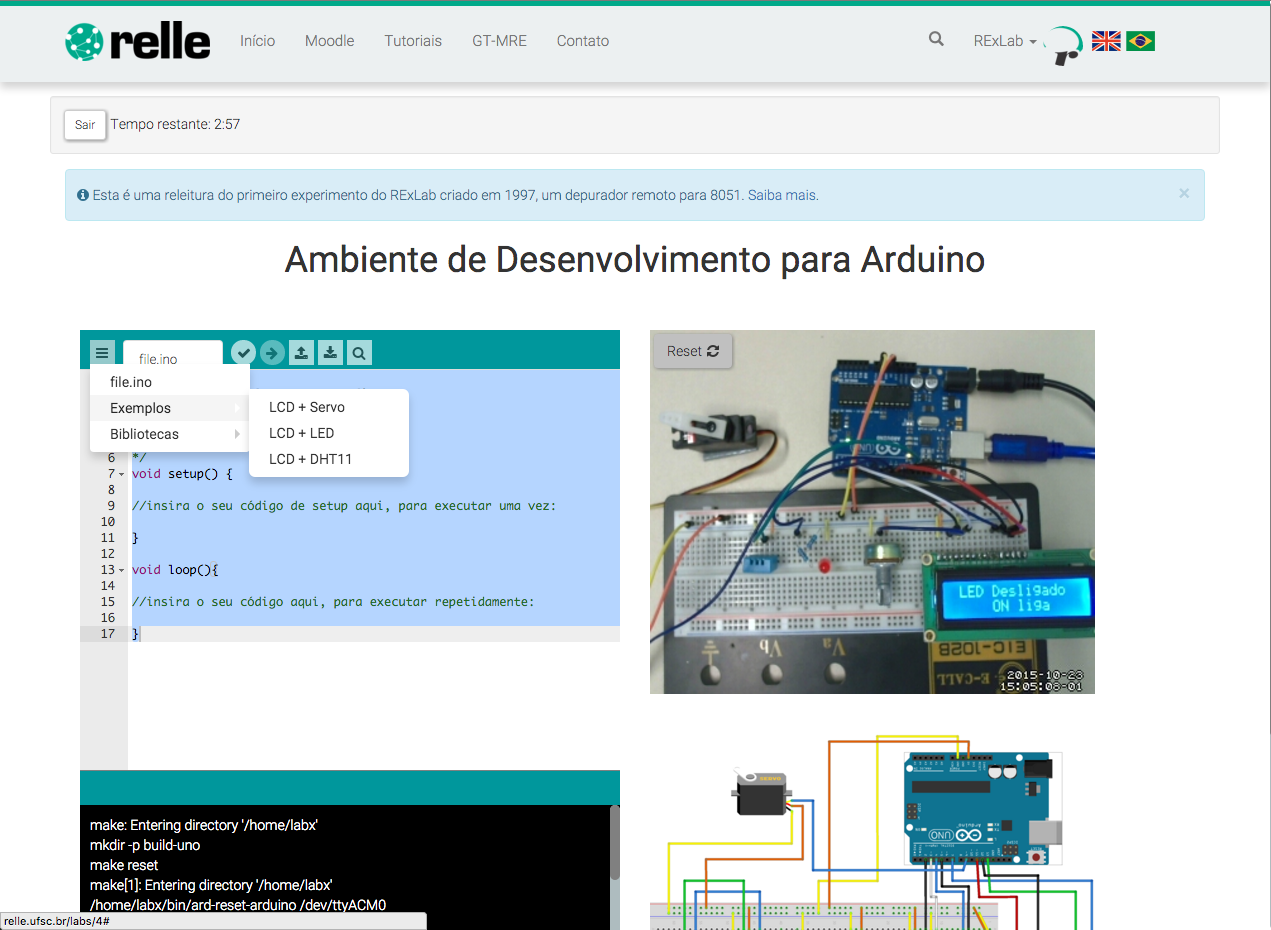Open the Contato page
Viewport: 1271px width, 930px height.
tap(583, 41)
